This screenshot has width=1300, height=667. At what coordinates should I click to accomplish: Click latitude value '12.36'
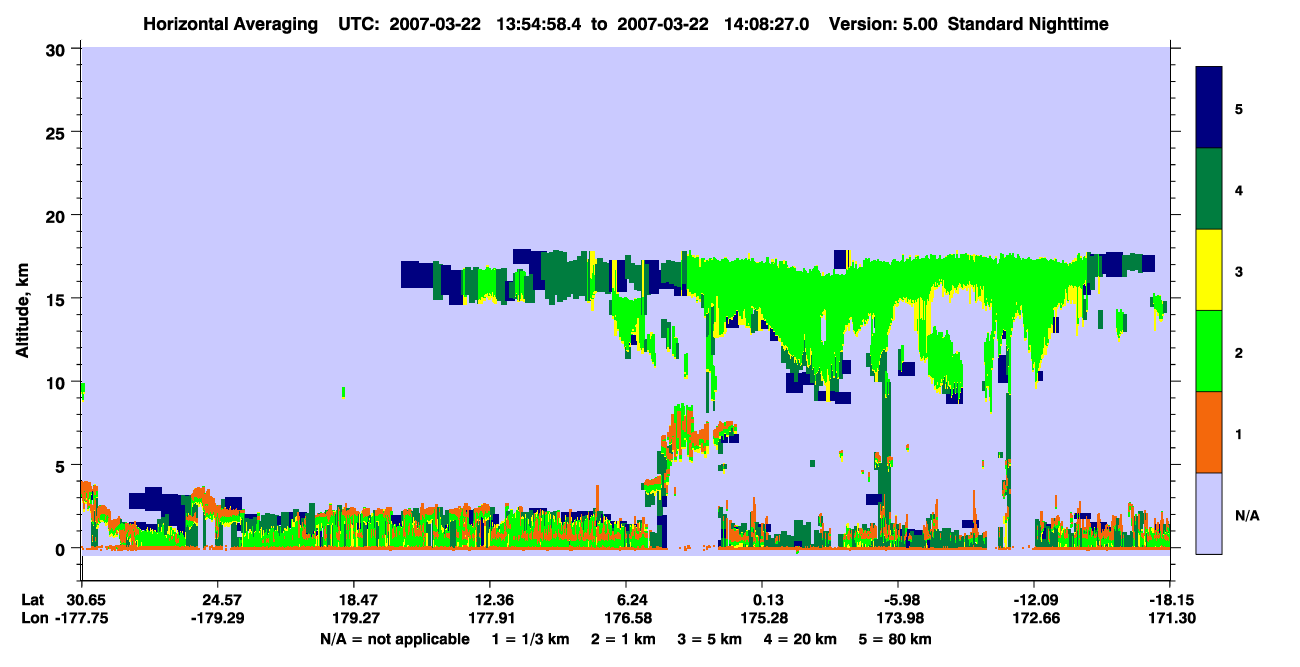click(x=490, y=600)
